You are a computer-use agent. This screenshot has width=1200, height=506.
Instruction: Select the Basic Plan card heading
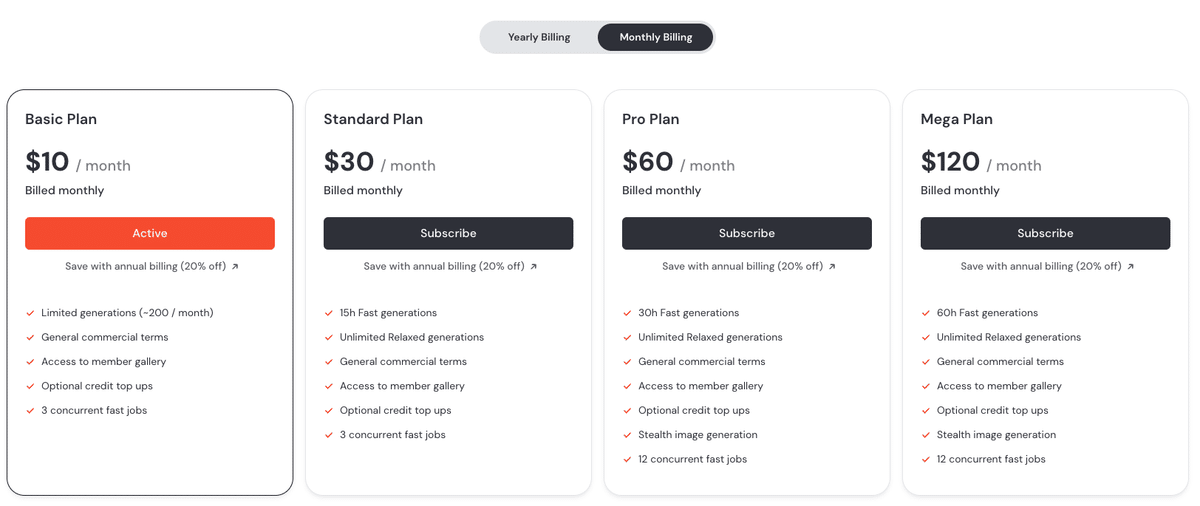pyautogui.click(x=61, y=119)
